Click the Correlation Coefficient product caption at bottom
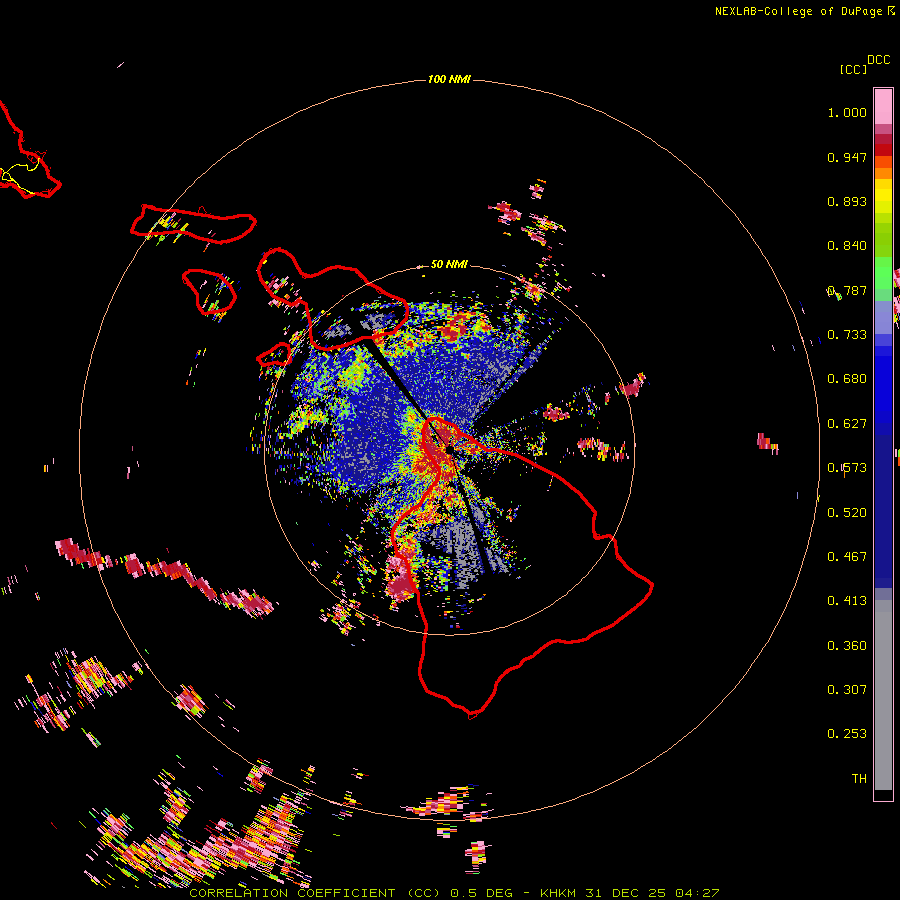The width and height of the screenshot is (900, 900). [x=453, y=893]
